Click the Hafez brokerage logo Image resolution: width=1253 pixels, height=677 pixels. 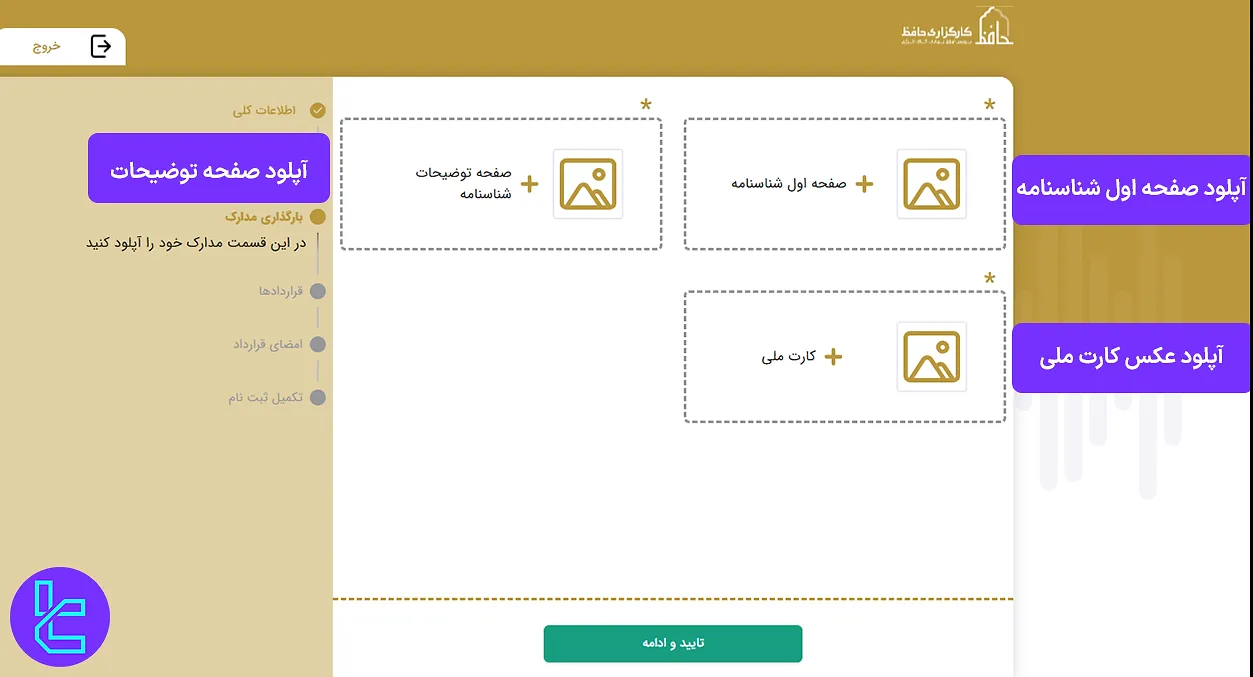pos(957,29)
